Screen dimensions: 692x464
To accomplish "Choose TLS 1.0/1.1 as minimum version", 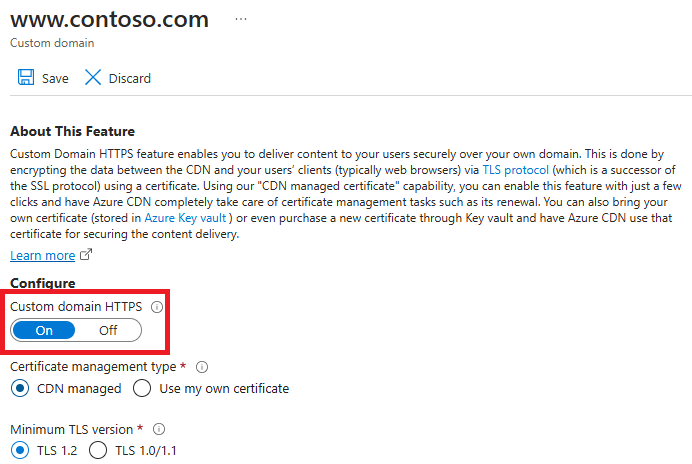I will (x=98, y=450).
